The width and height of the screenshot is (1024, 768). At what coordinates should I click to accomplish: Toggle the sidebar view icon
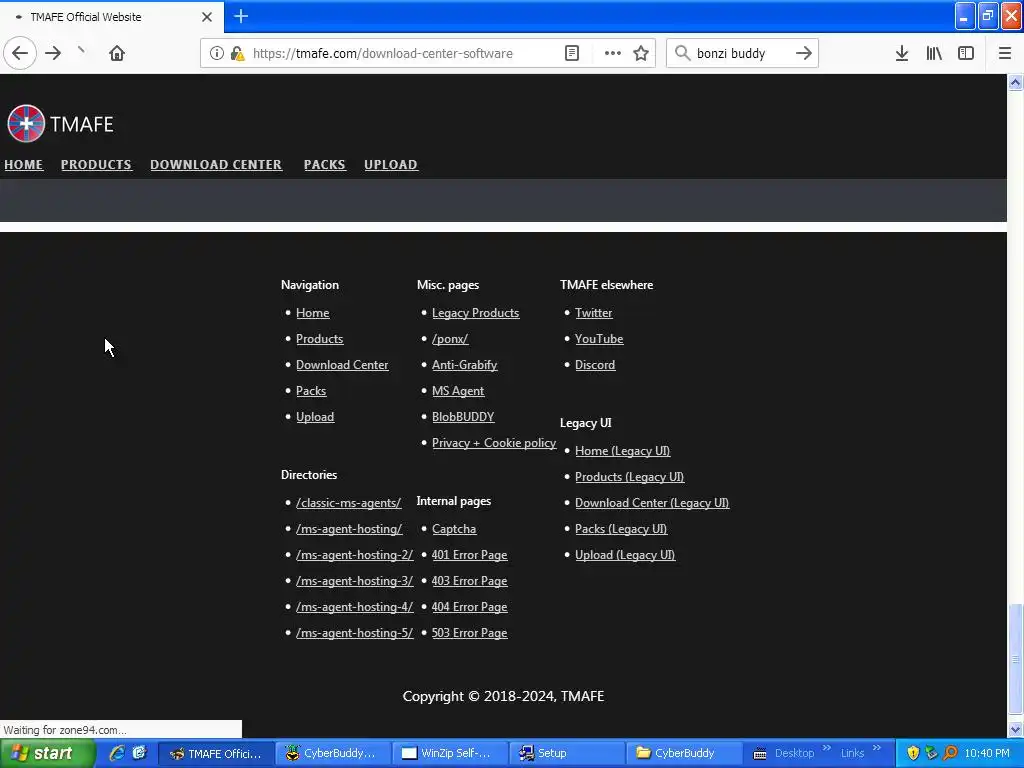click(966, 54)
